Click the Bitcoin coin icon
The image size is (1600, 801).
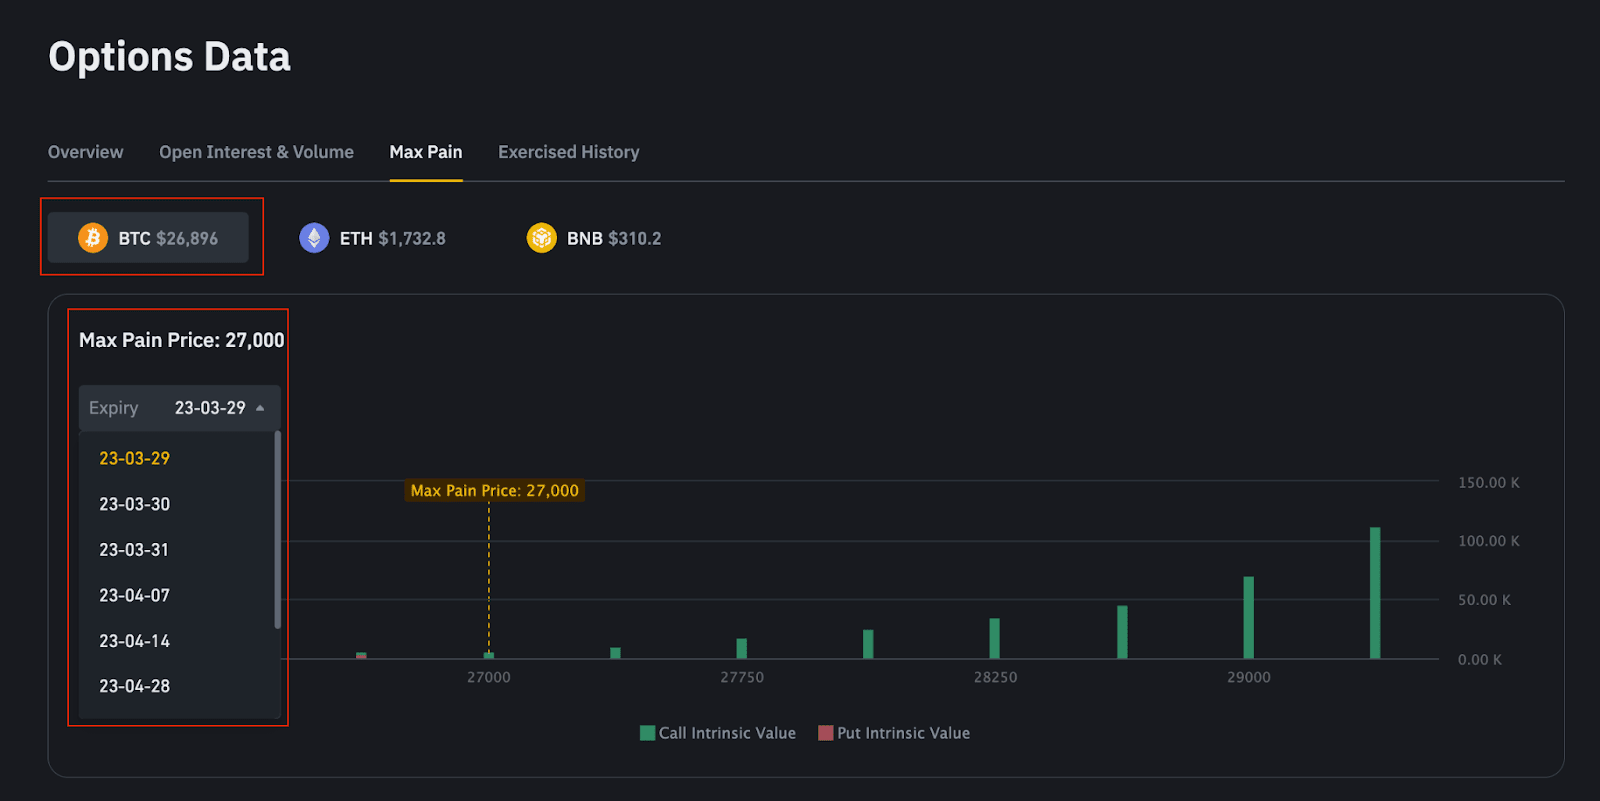point(93,238)
